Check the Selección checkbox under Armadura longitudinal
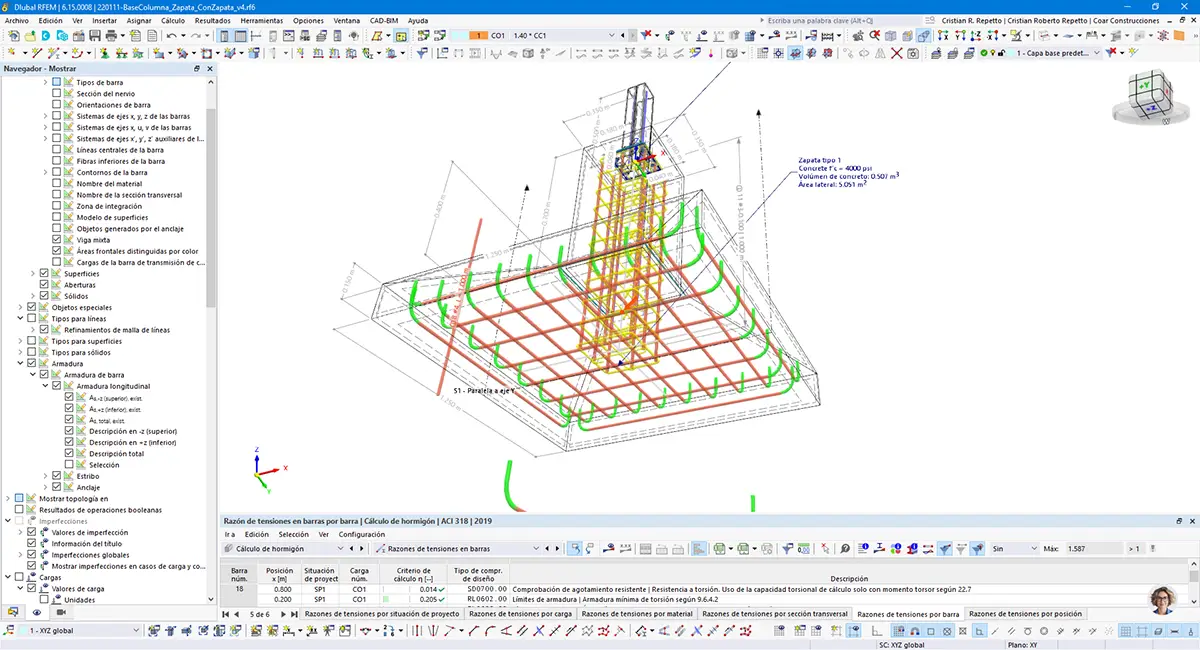Image resolution: width=1200 pixels, height=650 pixels. pyautogui.click(x=69, y=465)
